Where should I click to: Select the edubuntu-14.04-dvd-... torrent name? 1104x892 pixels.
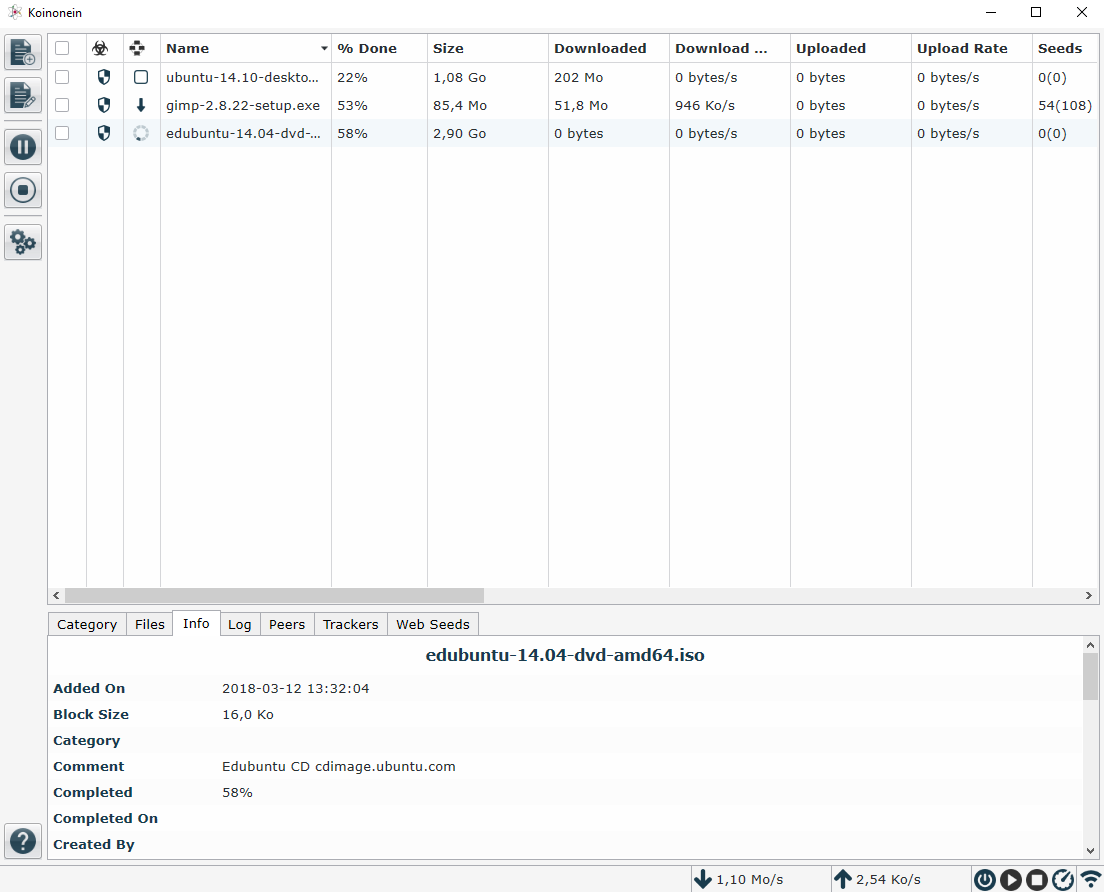pos(244,133)
